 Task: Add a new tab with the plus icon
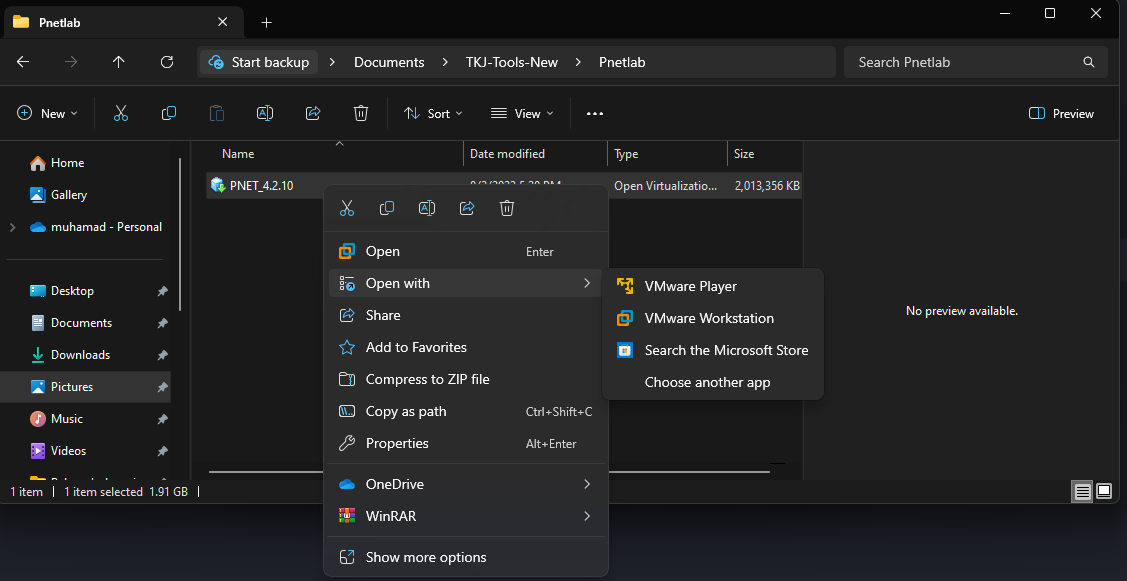[x=267, y=22]
